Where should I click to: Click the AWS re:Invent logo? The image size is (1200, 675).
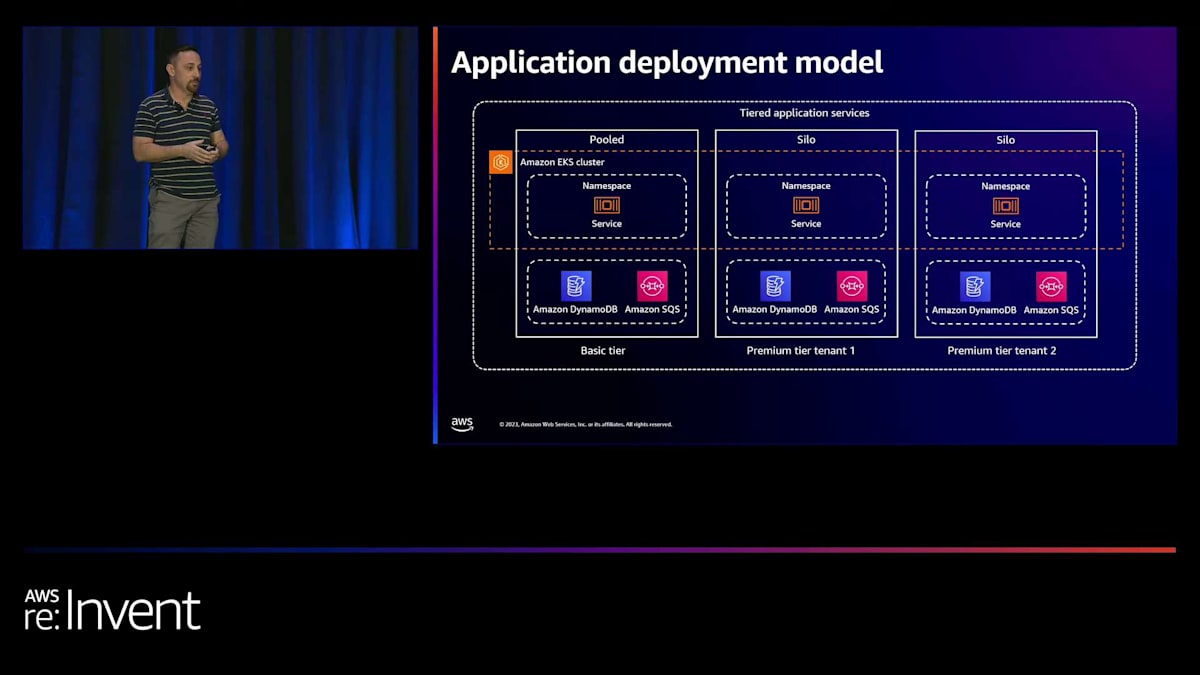pos(112,609)
